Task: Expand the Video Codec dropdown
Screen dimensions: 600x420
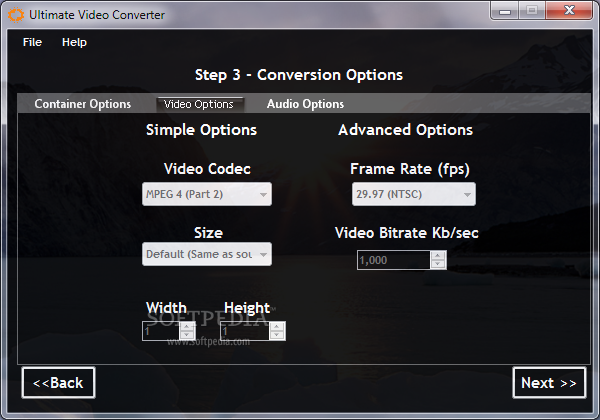Action: tap(207, 194)
